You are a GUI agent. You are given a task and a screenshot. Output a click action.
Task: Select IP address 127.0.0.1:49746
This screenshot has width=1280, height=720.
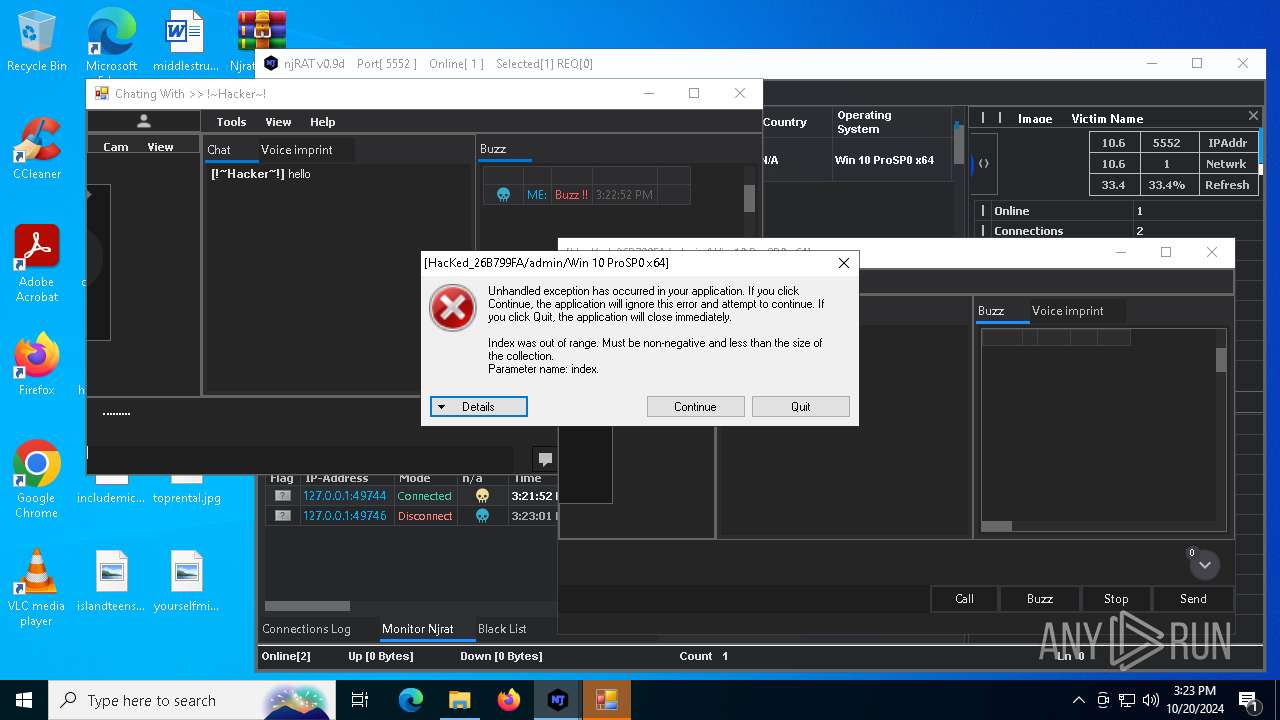(344, 516)
